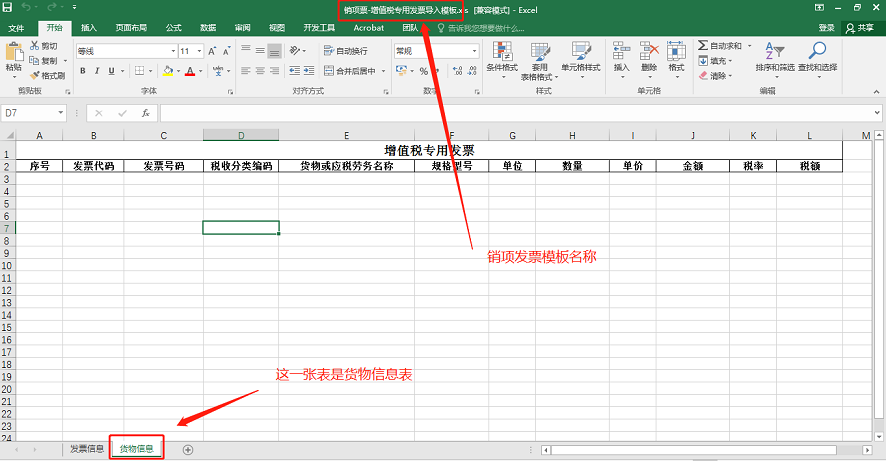This screenshot has width=886, height=461.
Task: Click the formula bar input field
Action: 500,113
